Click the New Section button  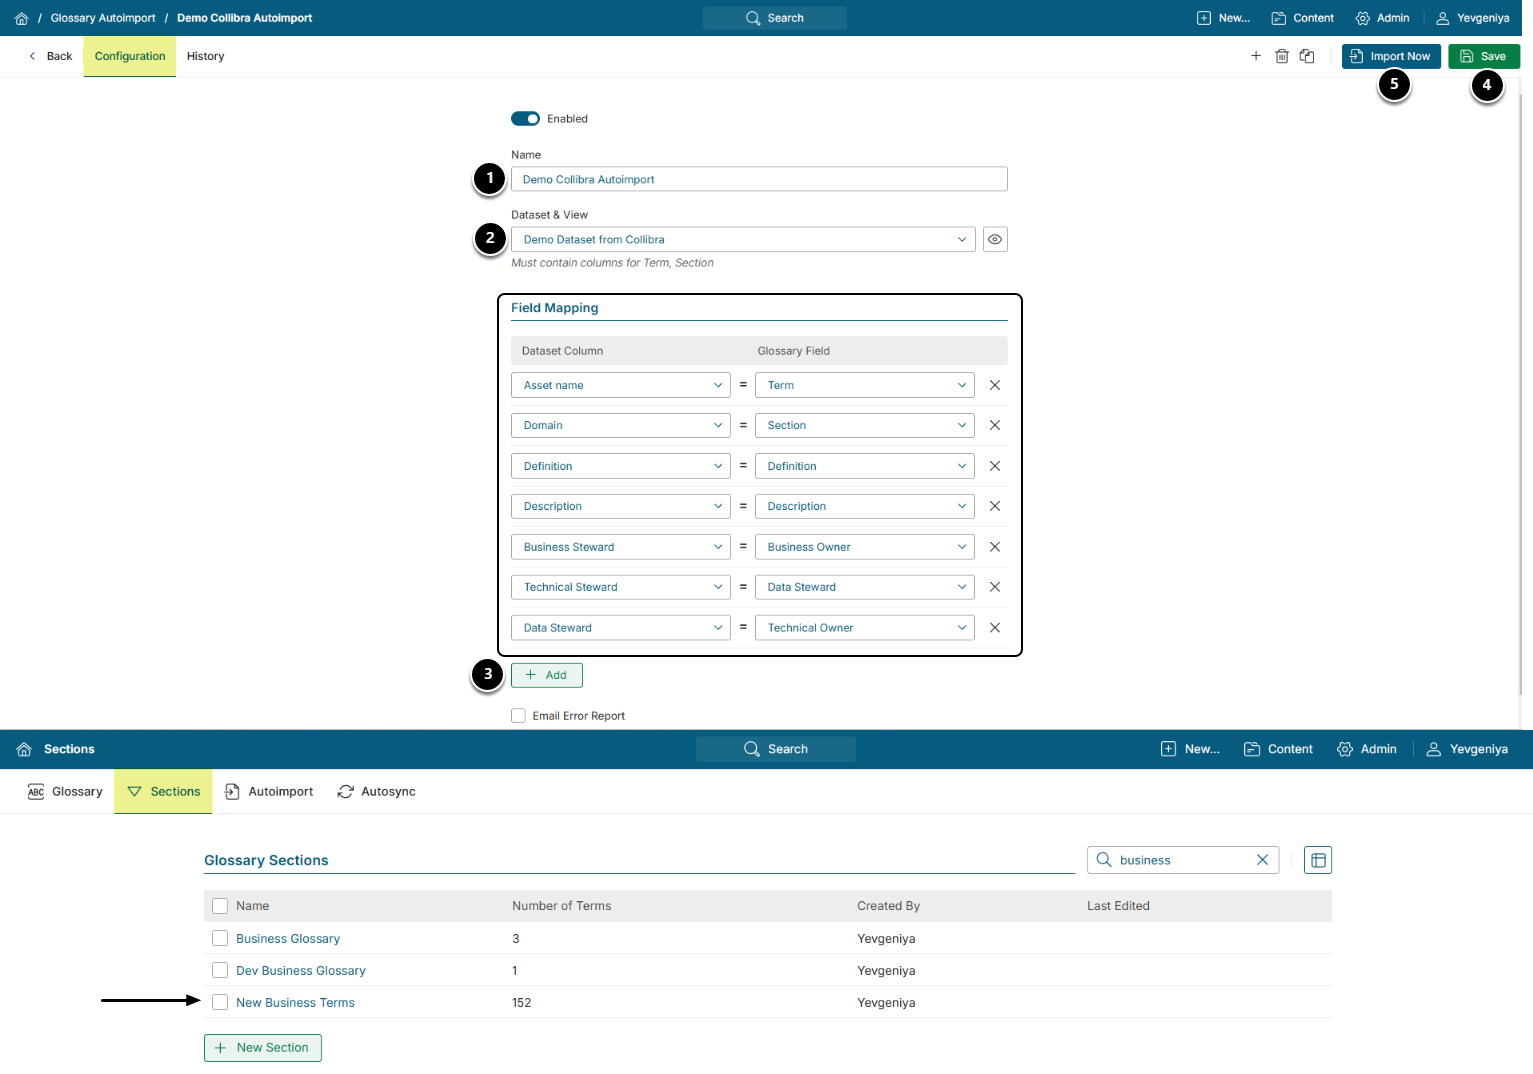coord(263,1048)
